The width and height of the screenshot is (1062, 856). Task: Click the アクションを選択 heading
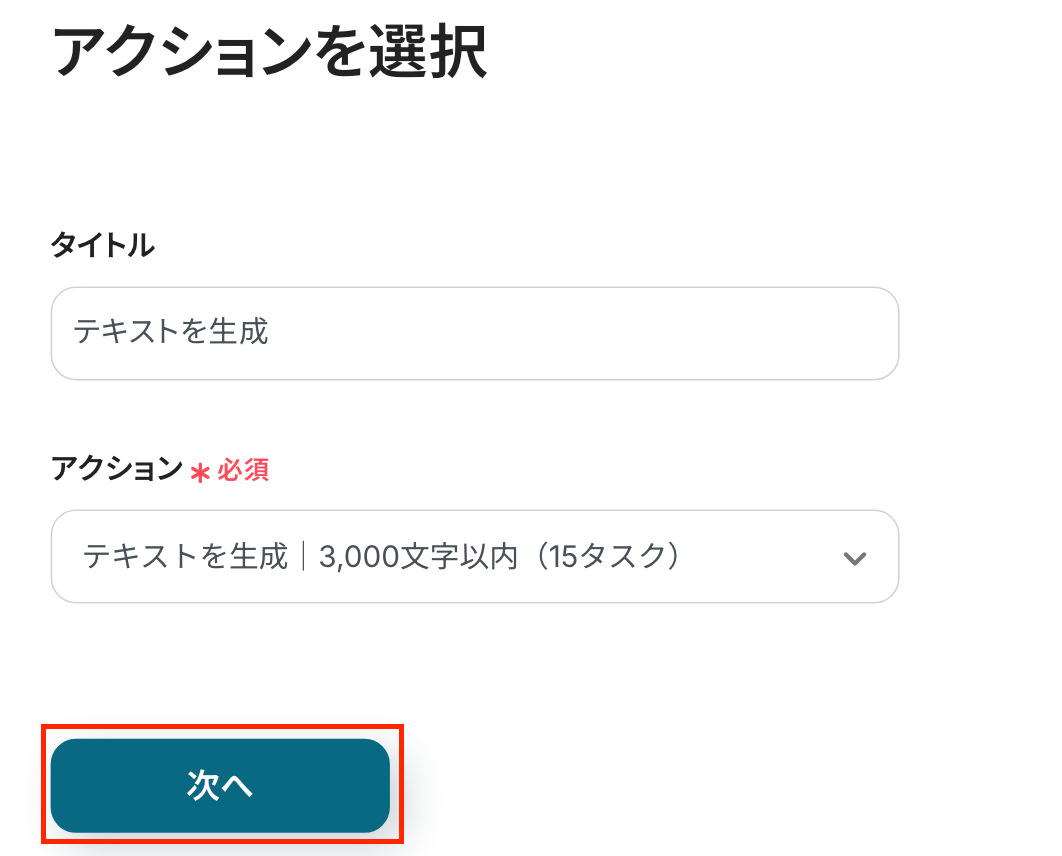click(269, 53)
